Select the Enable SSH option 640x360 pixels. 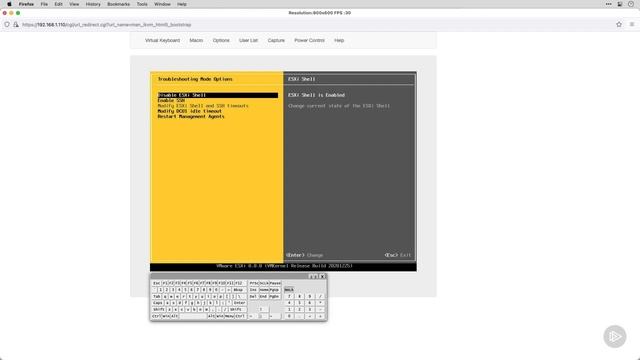(171, 100)
